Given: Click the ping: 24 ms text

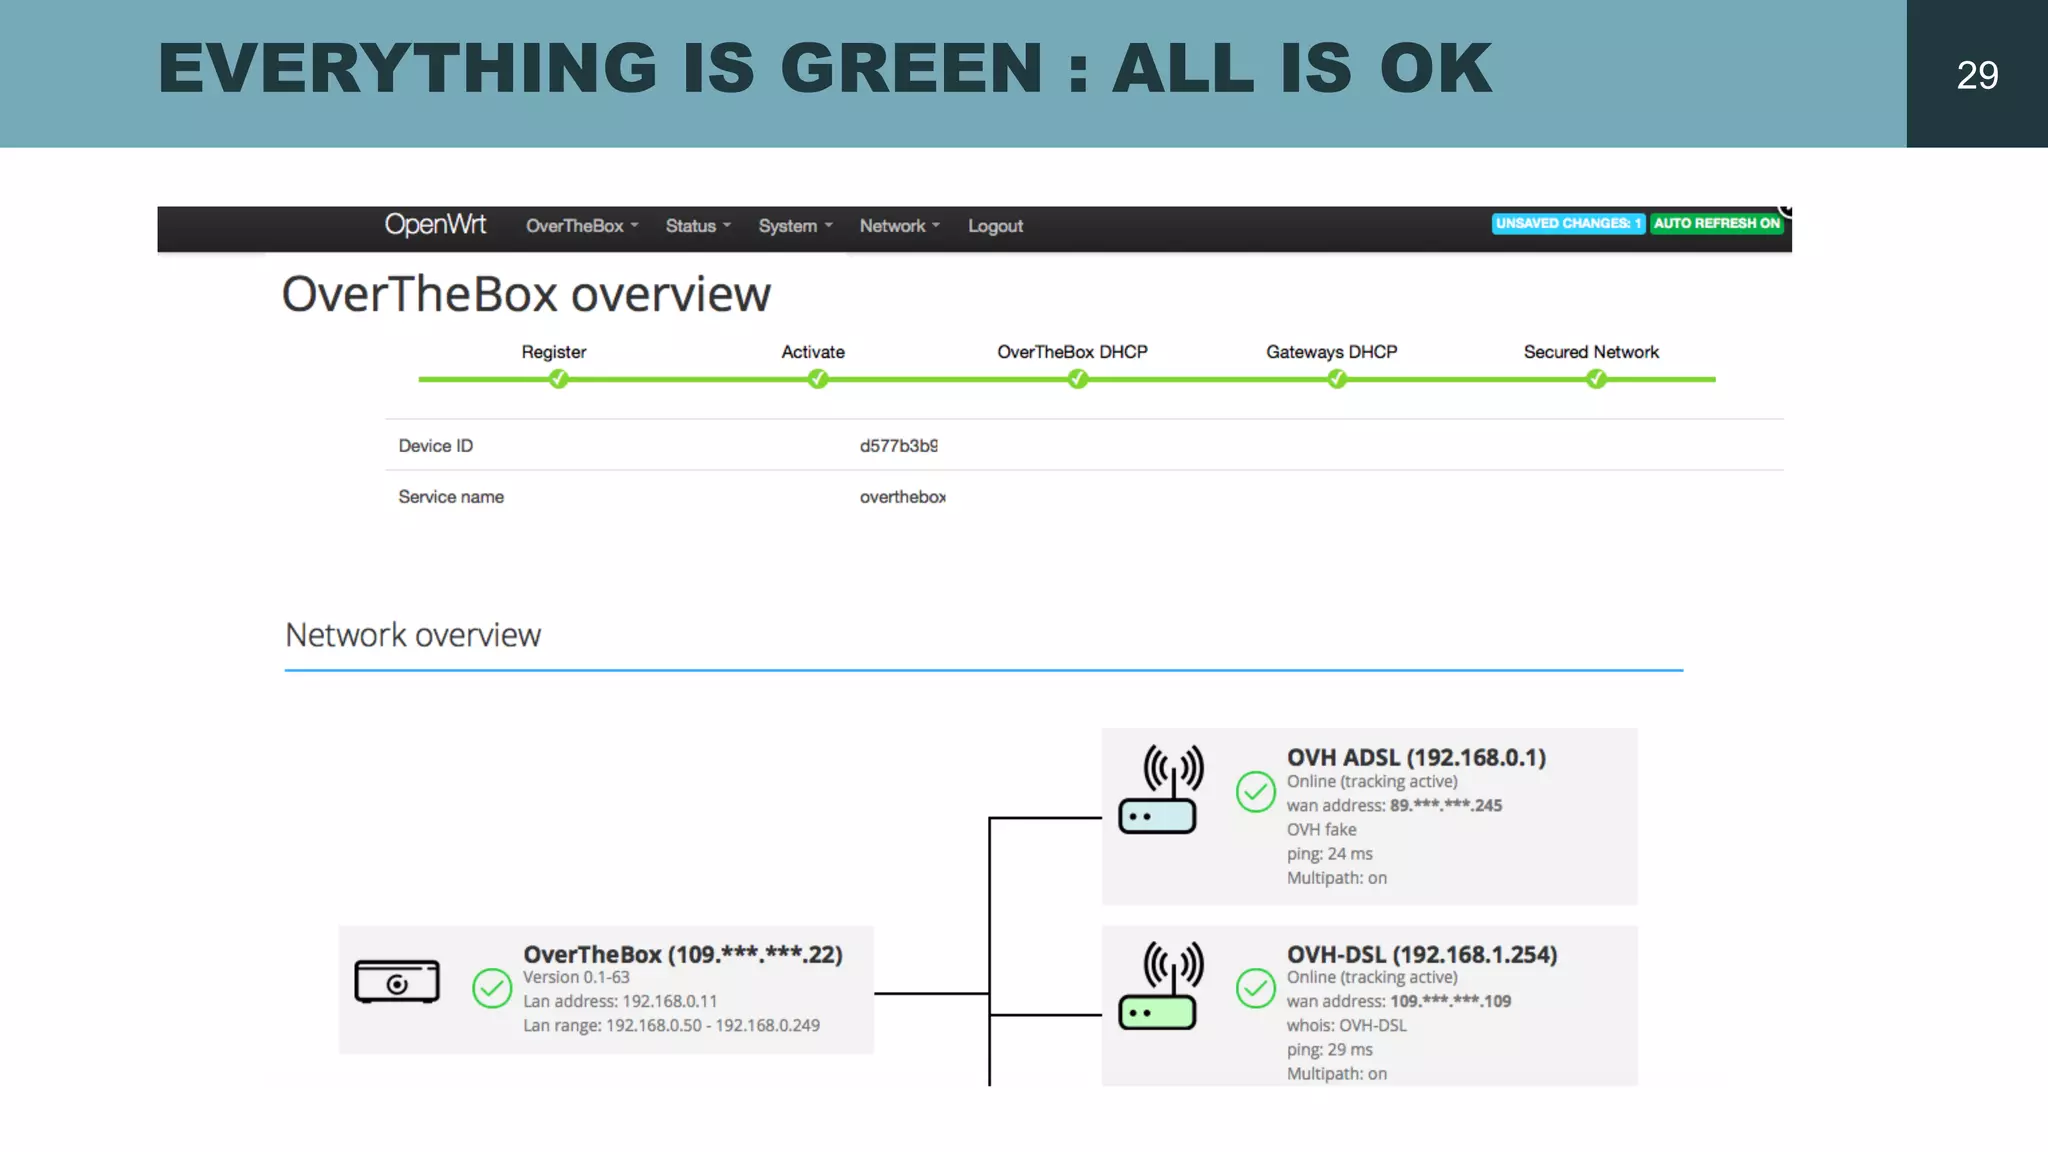Looking at the screenshot, I should tap(1329, 854).
